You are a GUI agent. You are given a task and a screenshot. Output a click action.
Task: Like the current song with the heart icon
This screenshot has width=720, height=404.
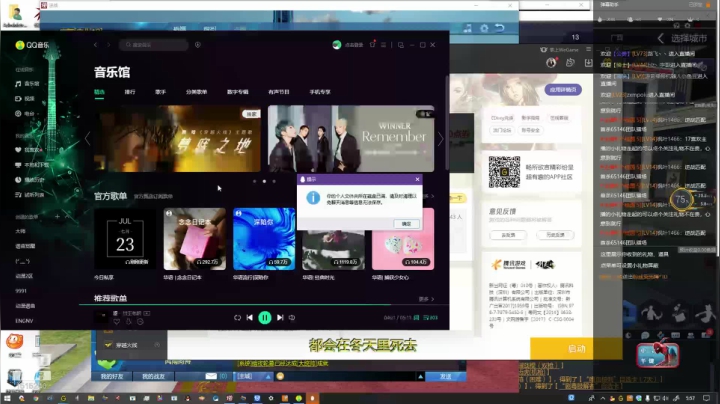tap(117, 322)
